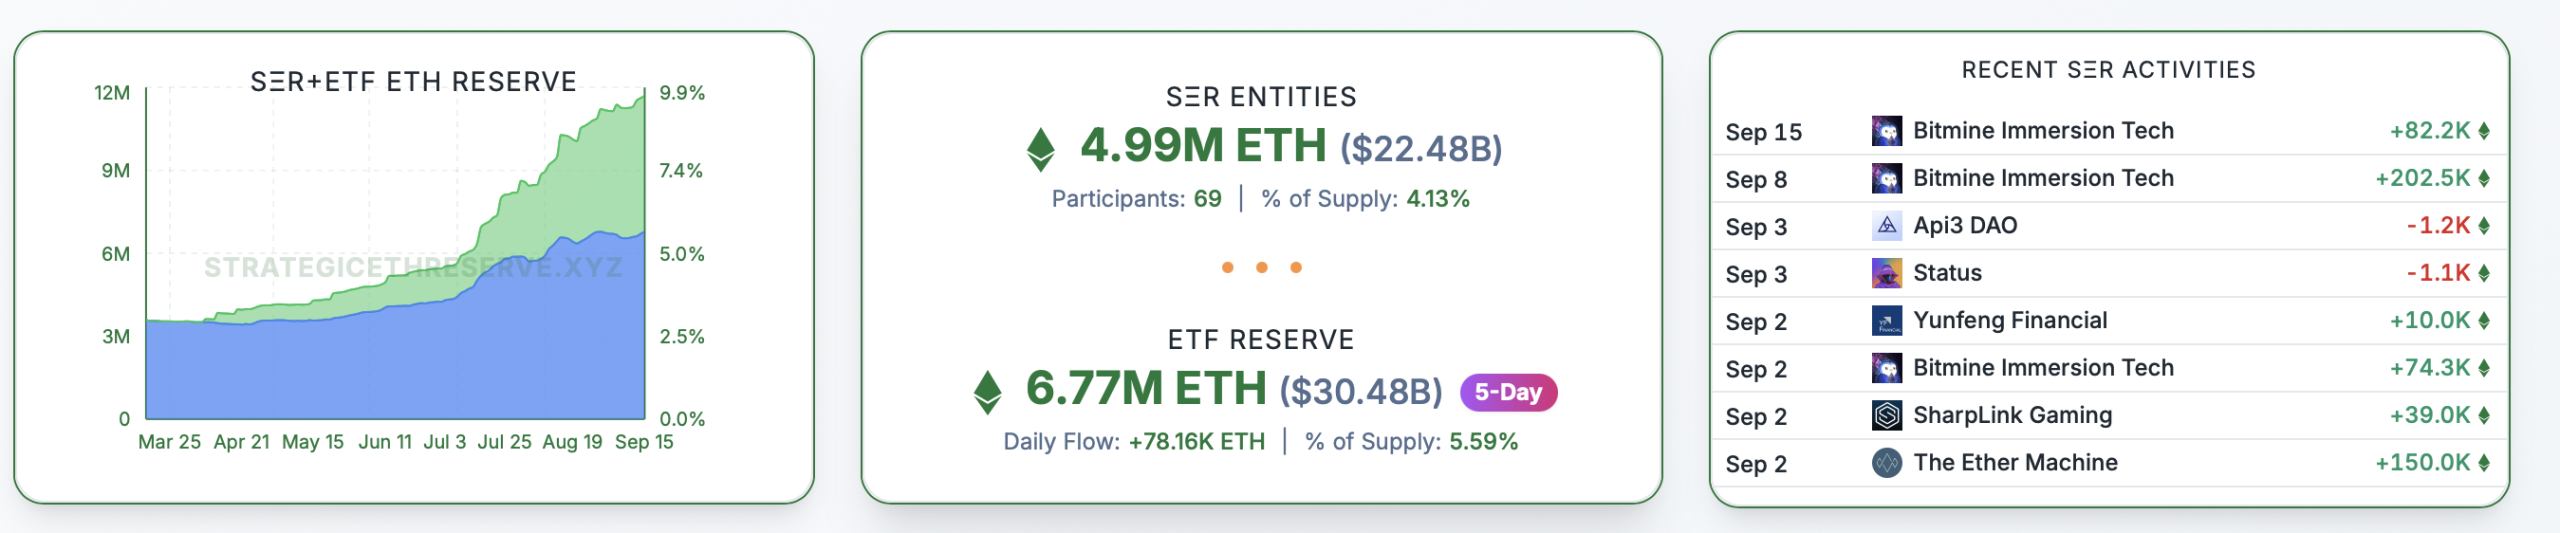The image size is (2560, 533).
Task: Click the Status entity logo
Action: (1886, 273)
